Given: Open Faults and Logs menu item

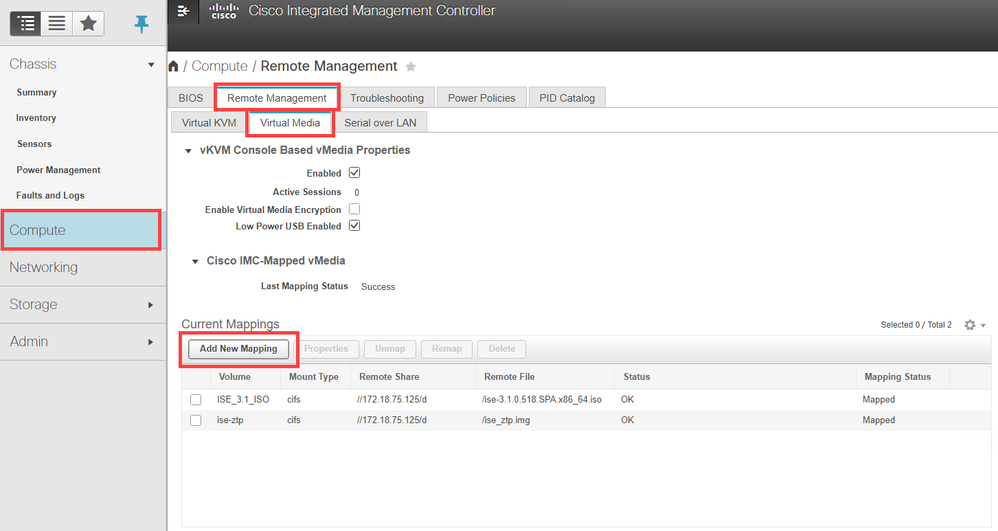Looking at the screenshot, I should [x=50, y=195].
